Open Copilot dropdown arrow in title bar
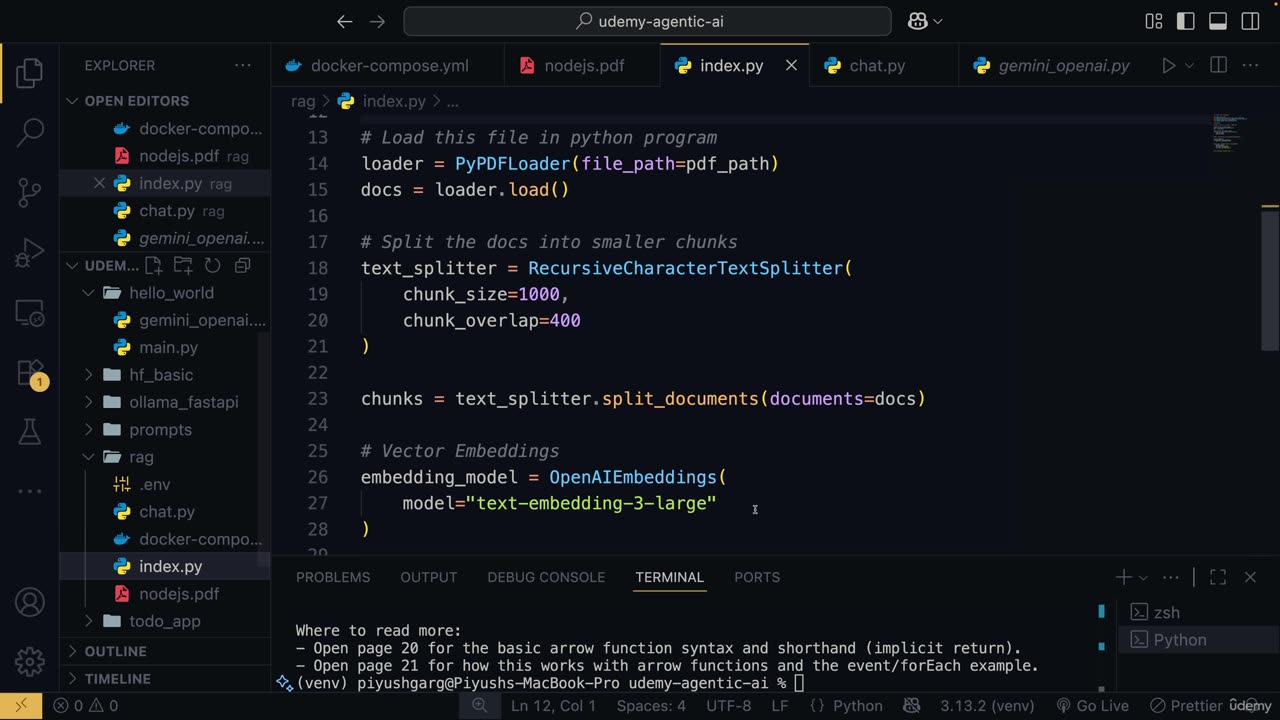 [938, 21]
